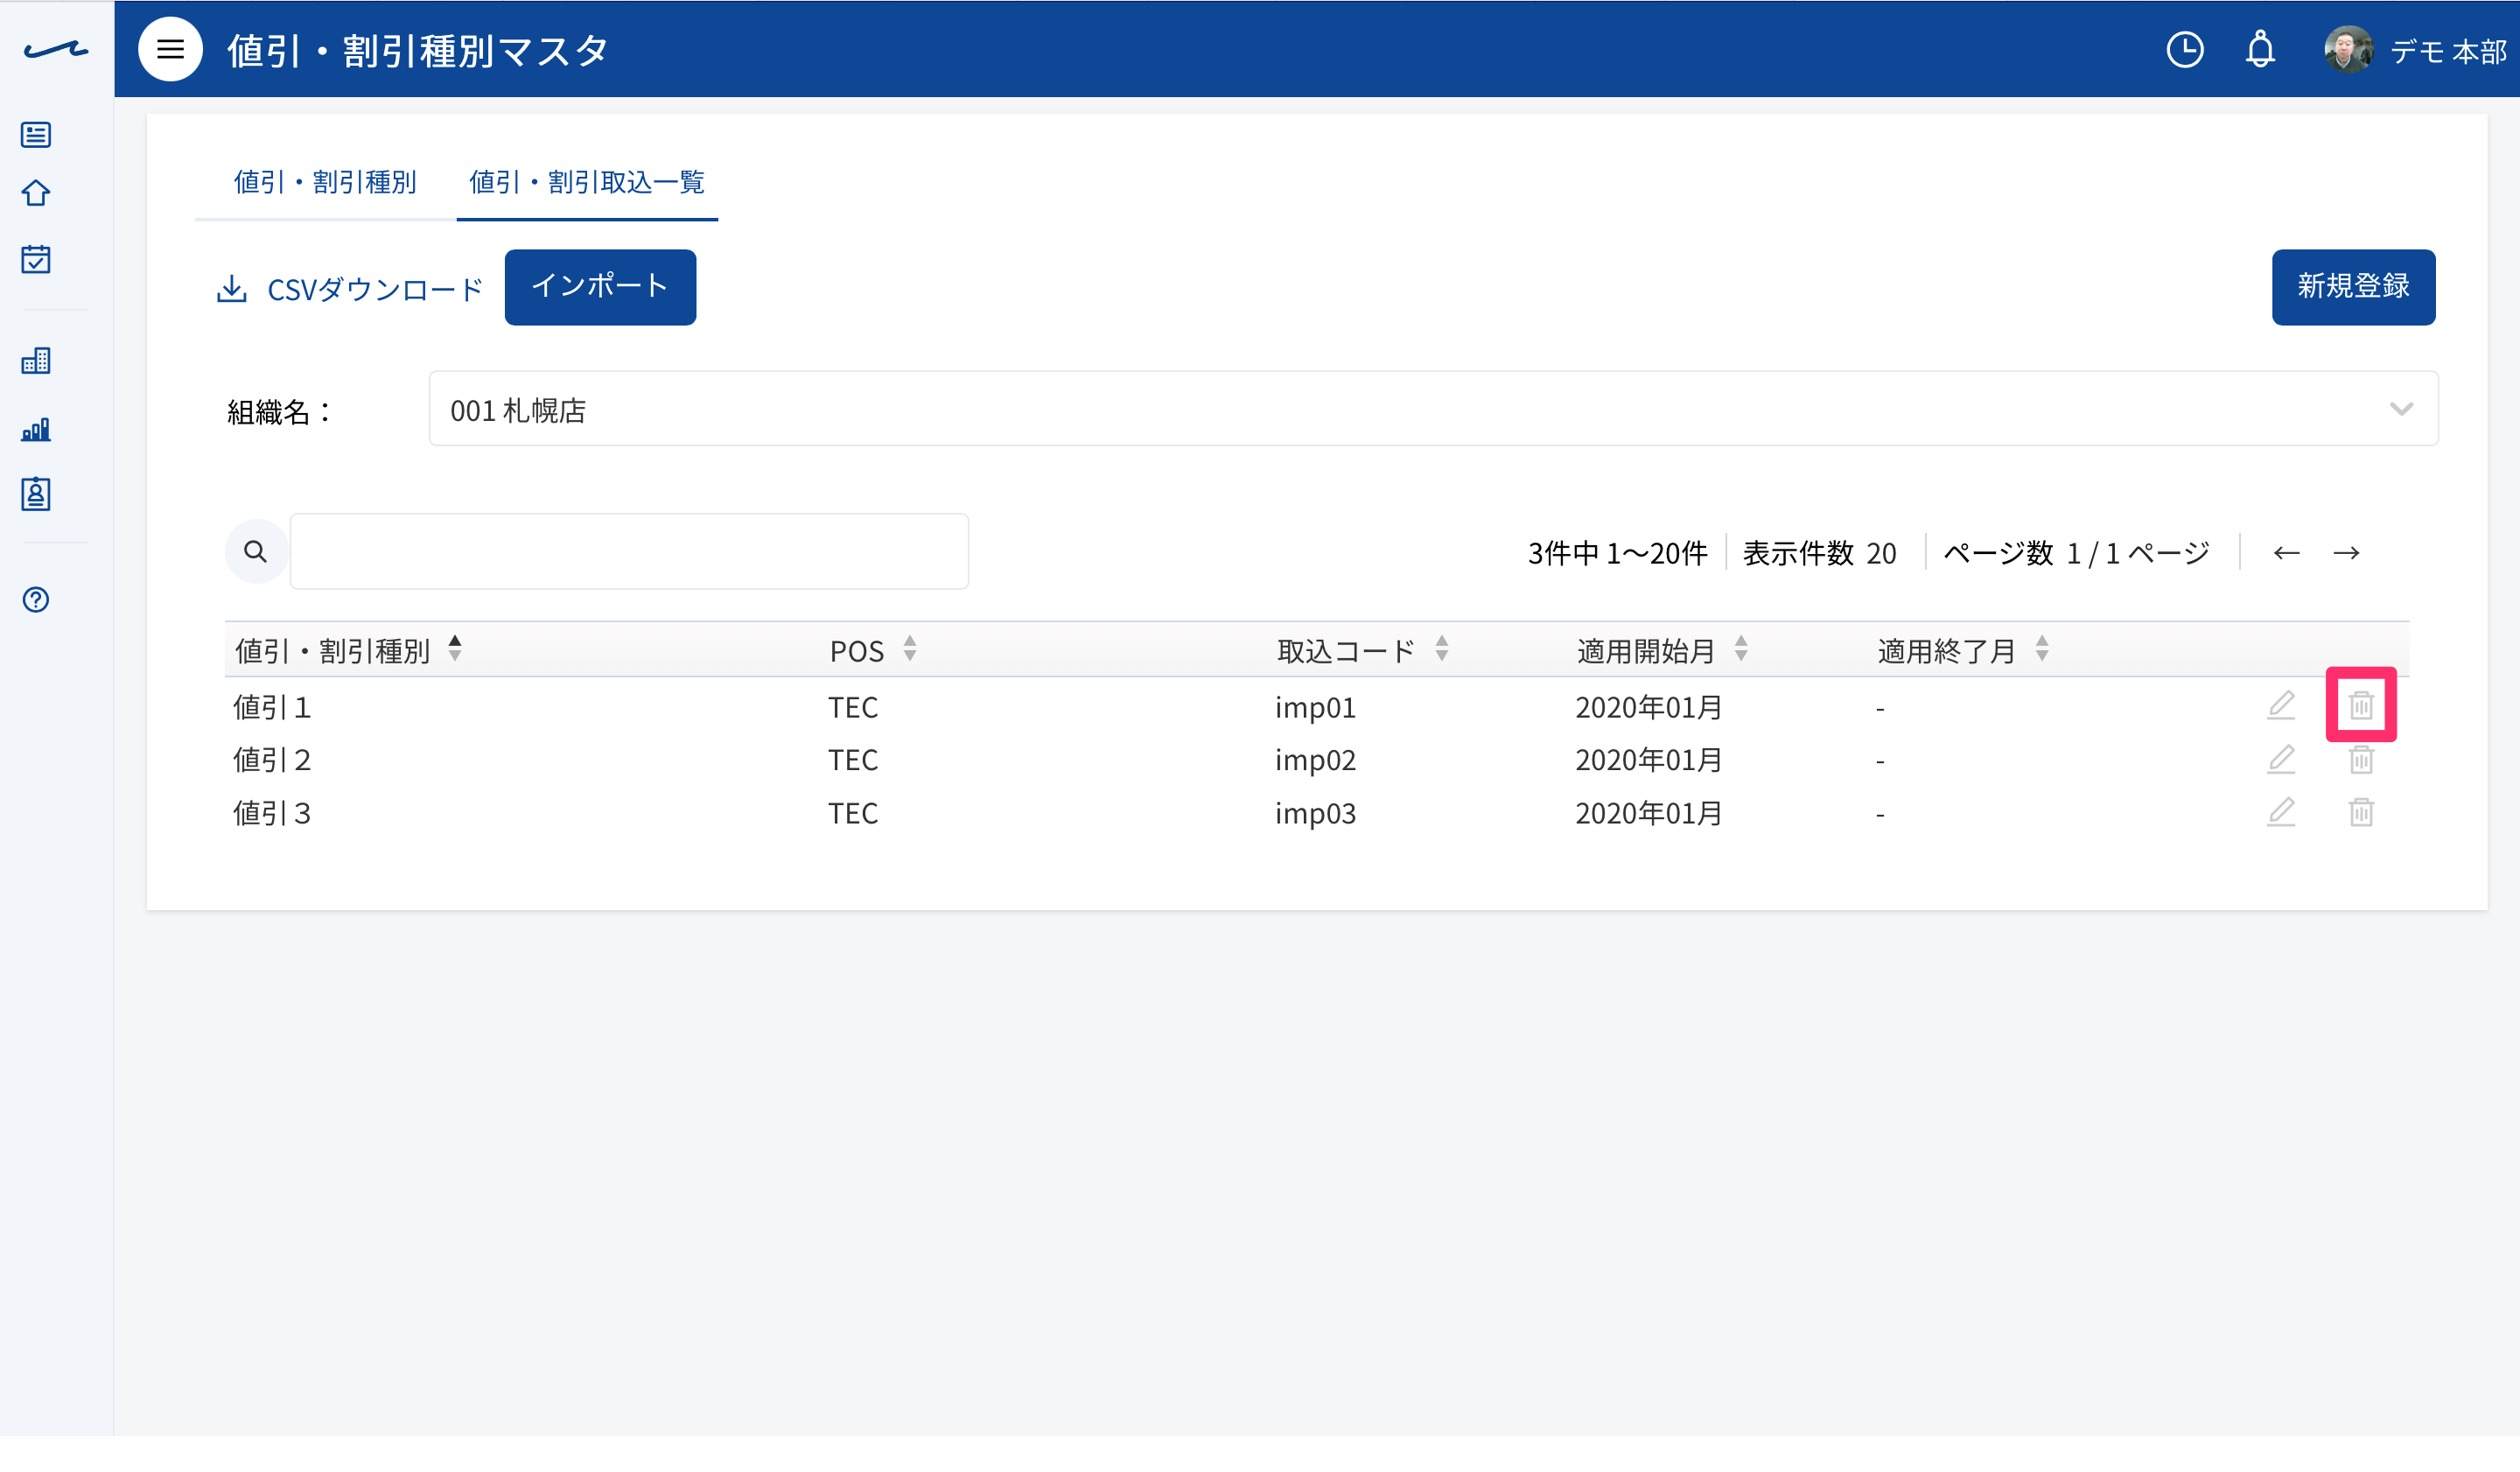Image resolution: width=2520 pixels, height=1472 pixels.
Task: Sort by 取込コード column arrows
Action: click(x=1442, y=649)
